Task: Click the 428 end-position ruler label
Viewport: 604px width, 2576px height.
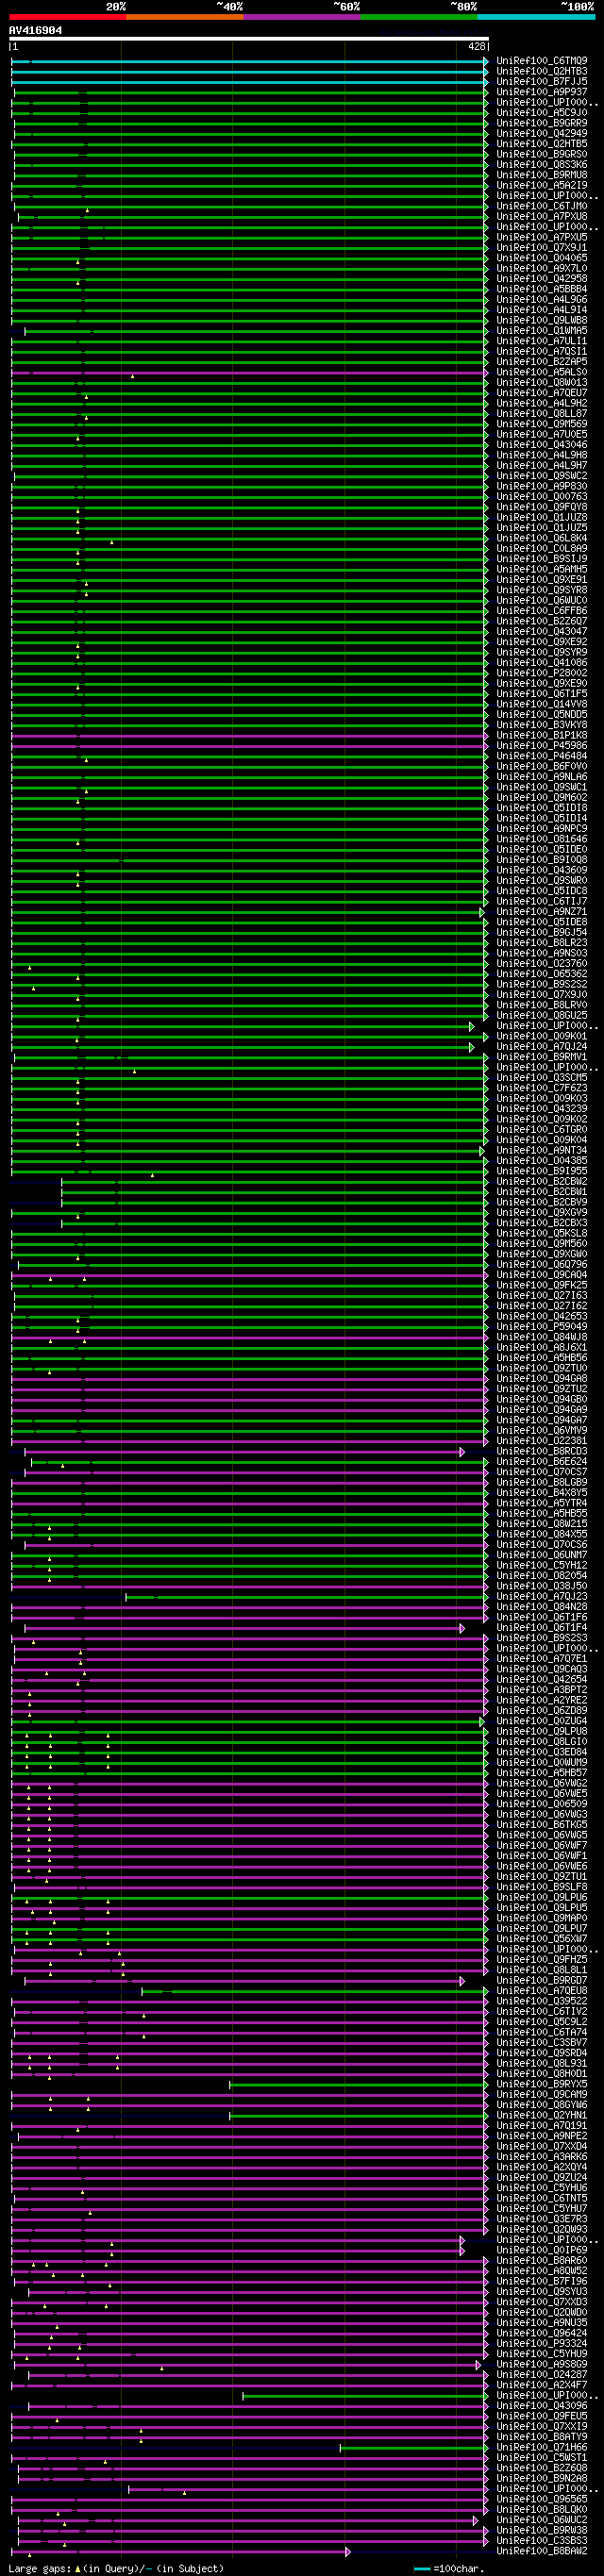Action: (476, 46)
